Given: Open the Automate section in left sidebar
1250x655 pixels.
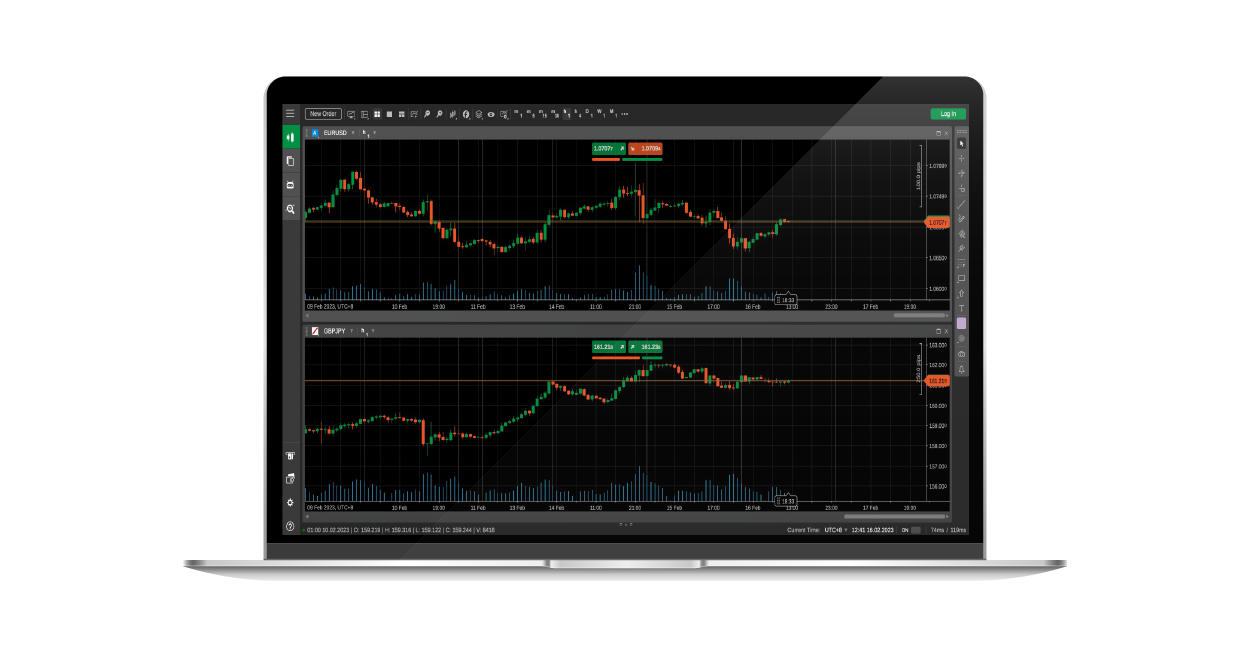Looking at the screenshot, I should [x=290, y=185].
